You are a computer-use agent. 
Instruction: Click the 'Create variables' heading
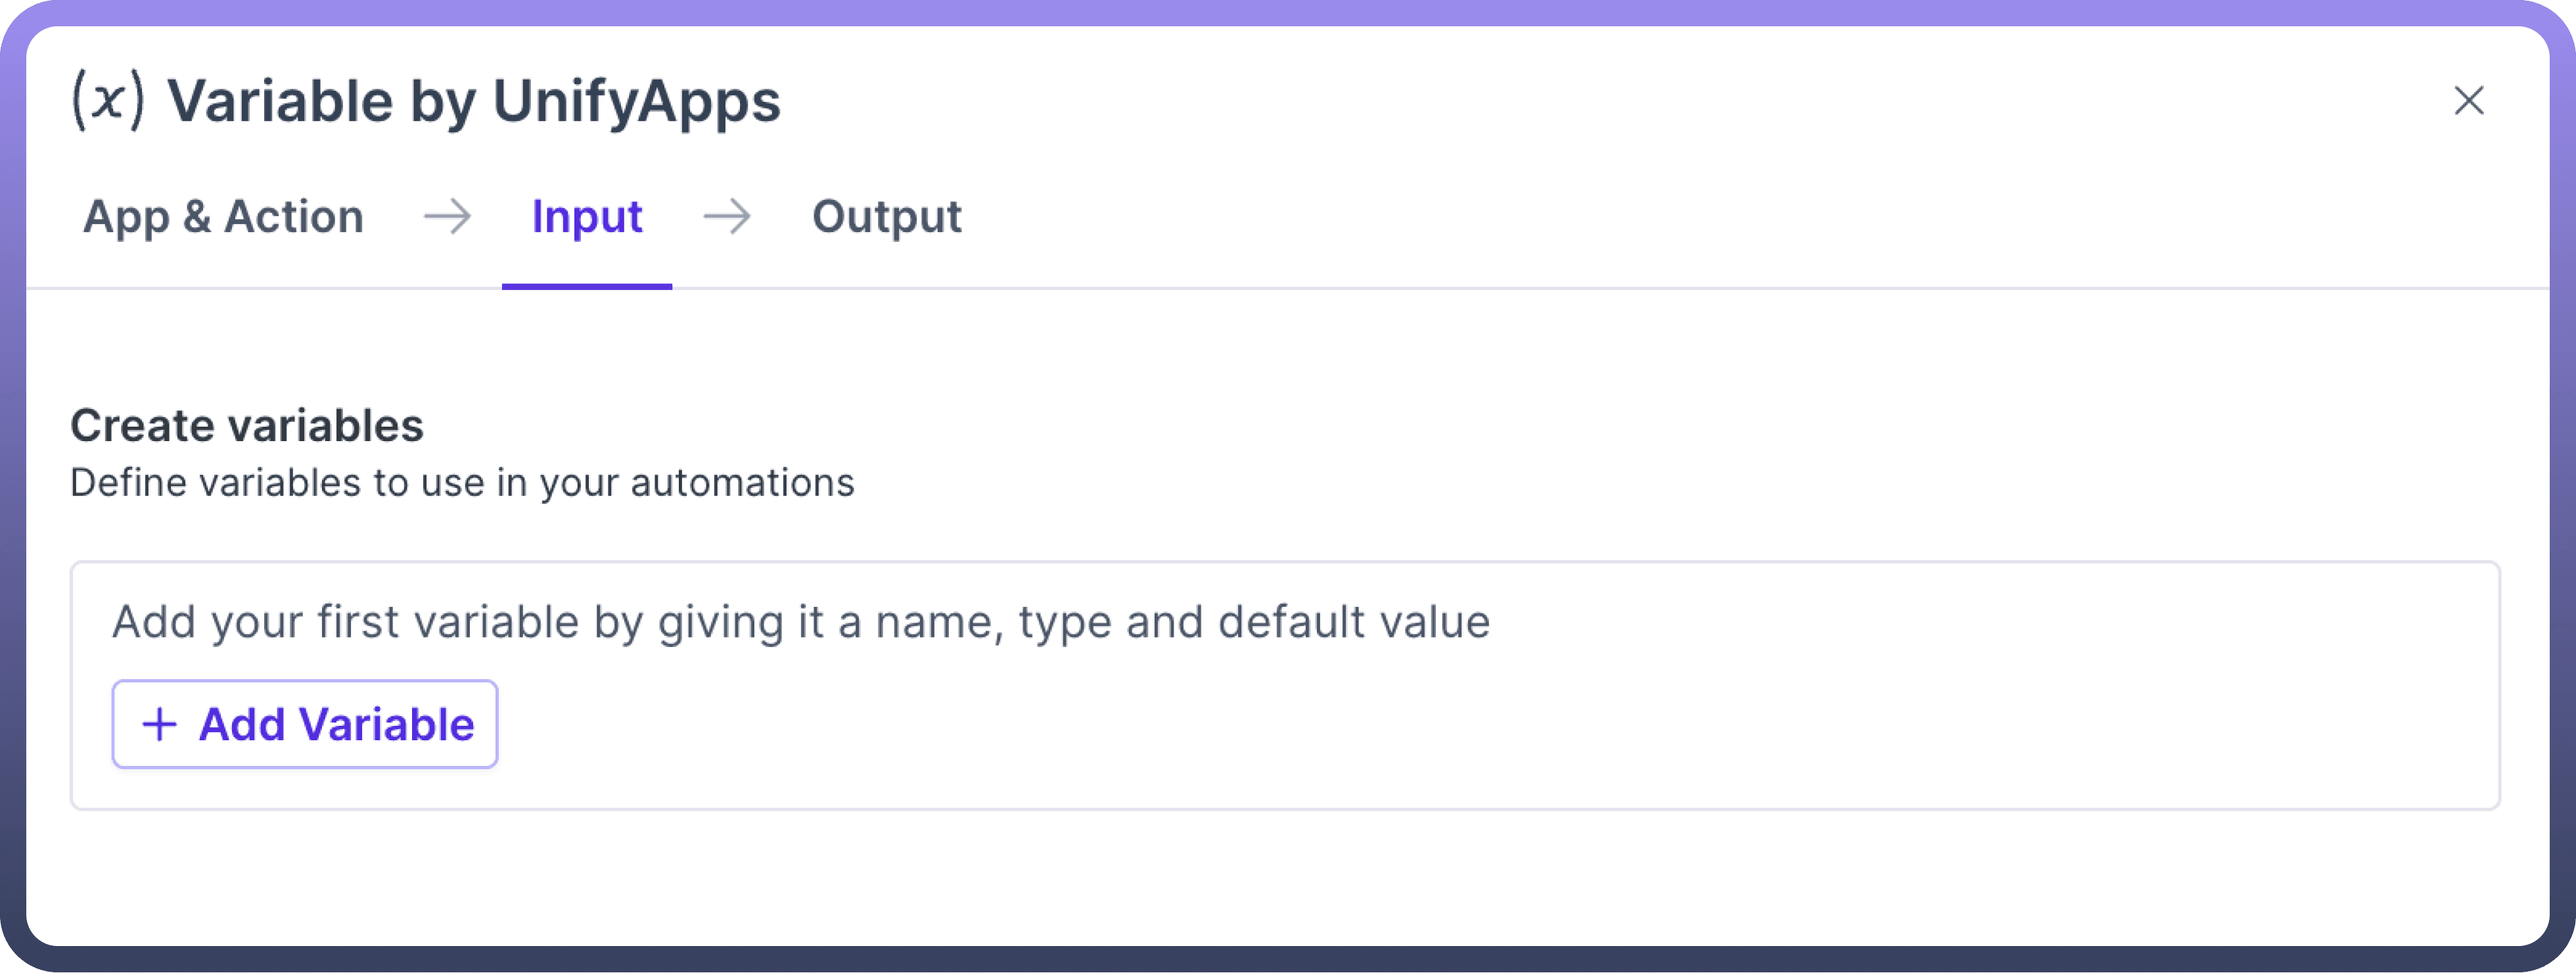point(247,426)
